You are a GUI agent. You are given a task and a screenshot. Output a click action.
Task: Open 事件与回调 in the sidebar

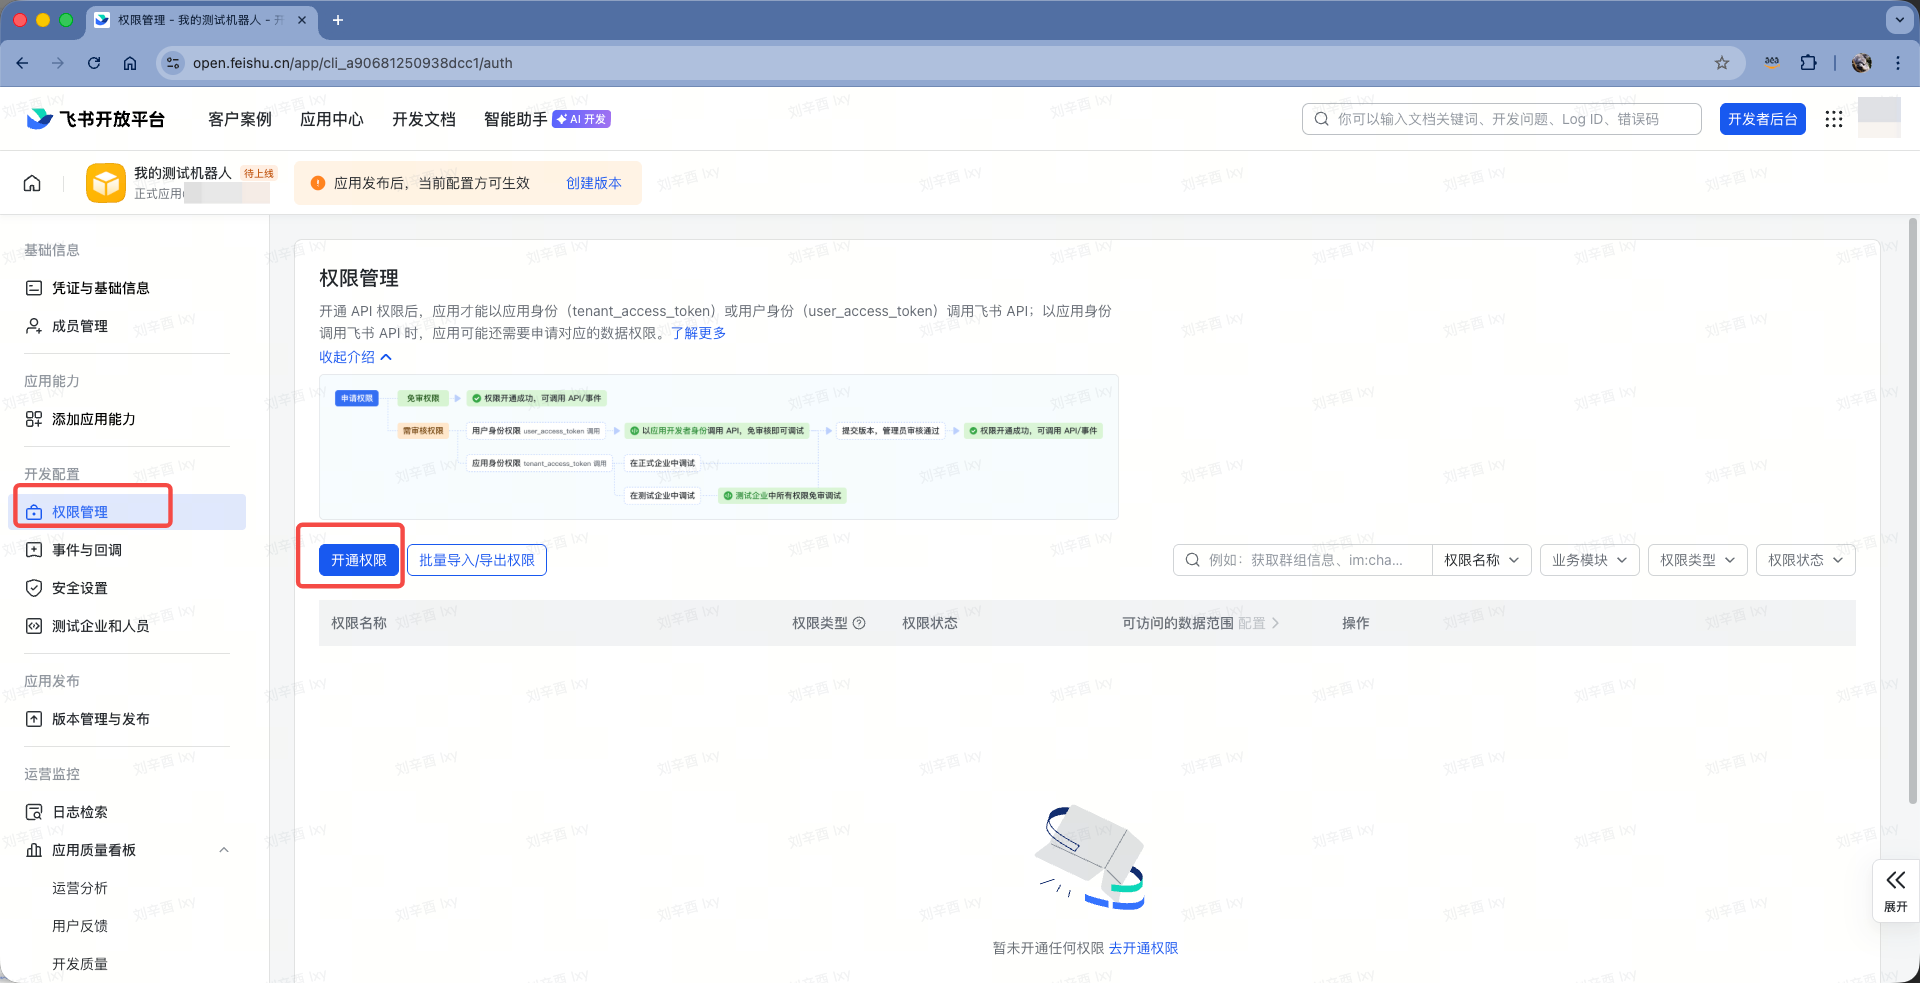(87, 550)
